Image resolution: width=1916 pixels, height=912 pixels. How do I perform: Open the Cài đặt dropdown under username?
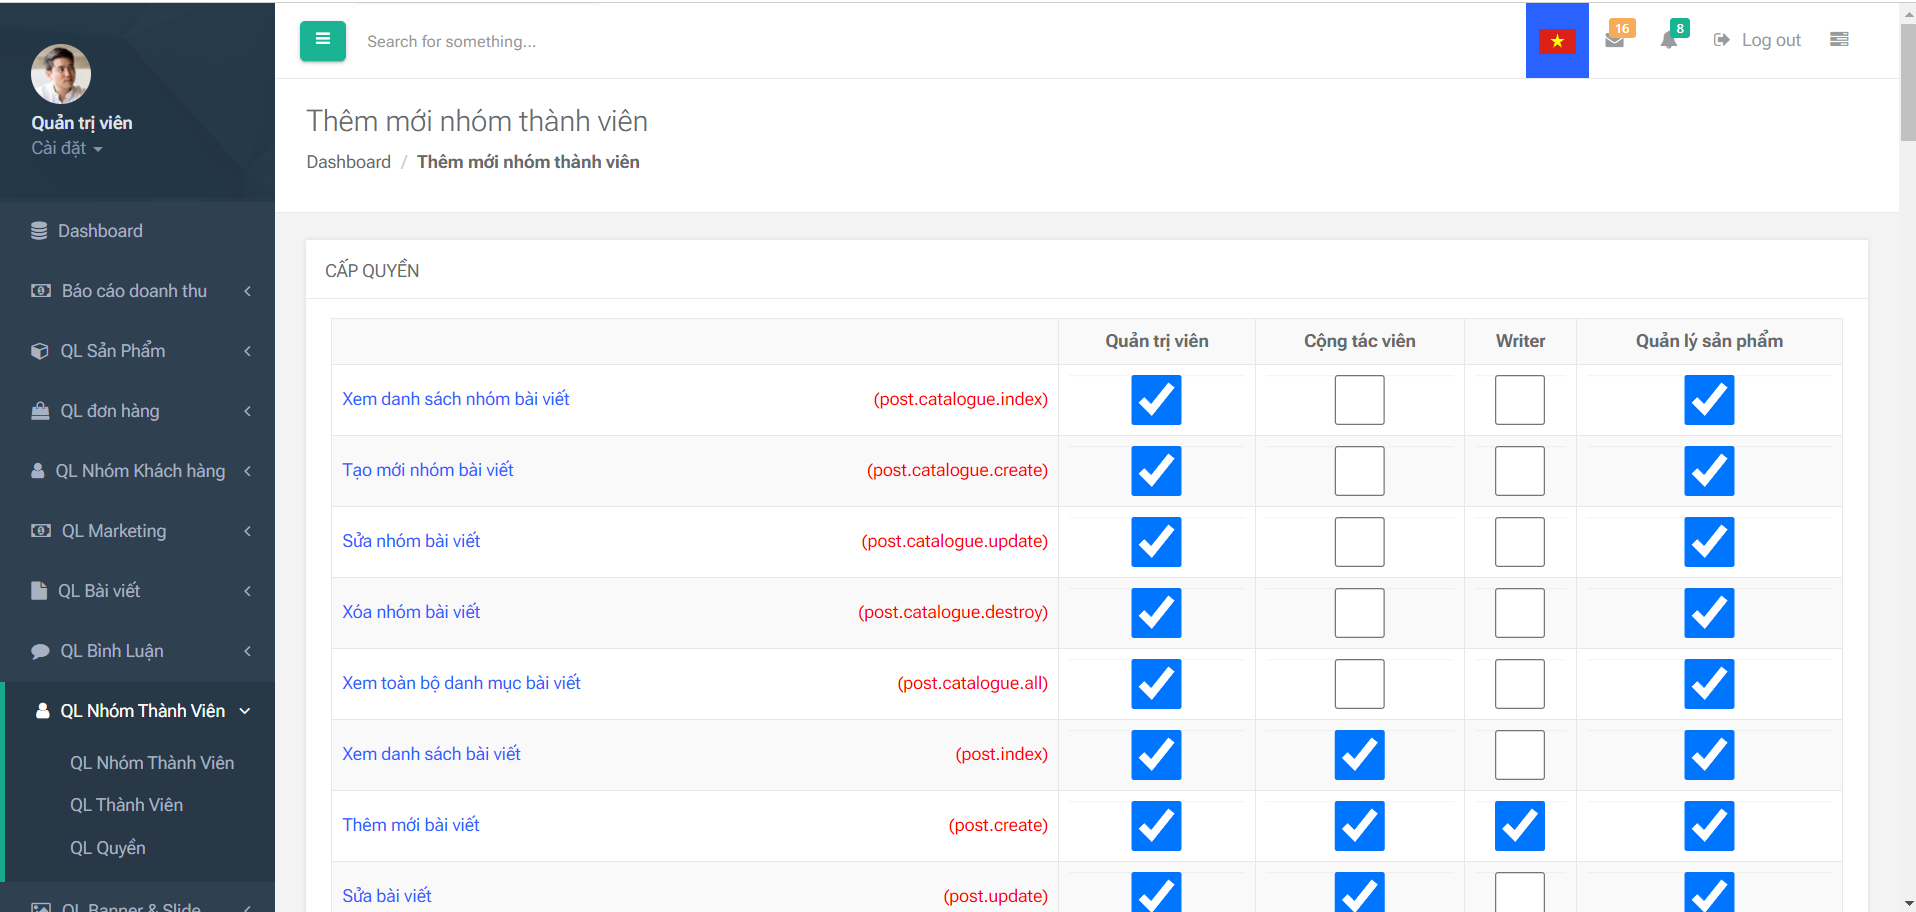pos(67,148)
